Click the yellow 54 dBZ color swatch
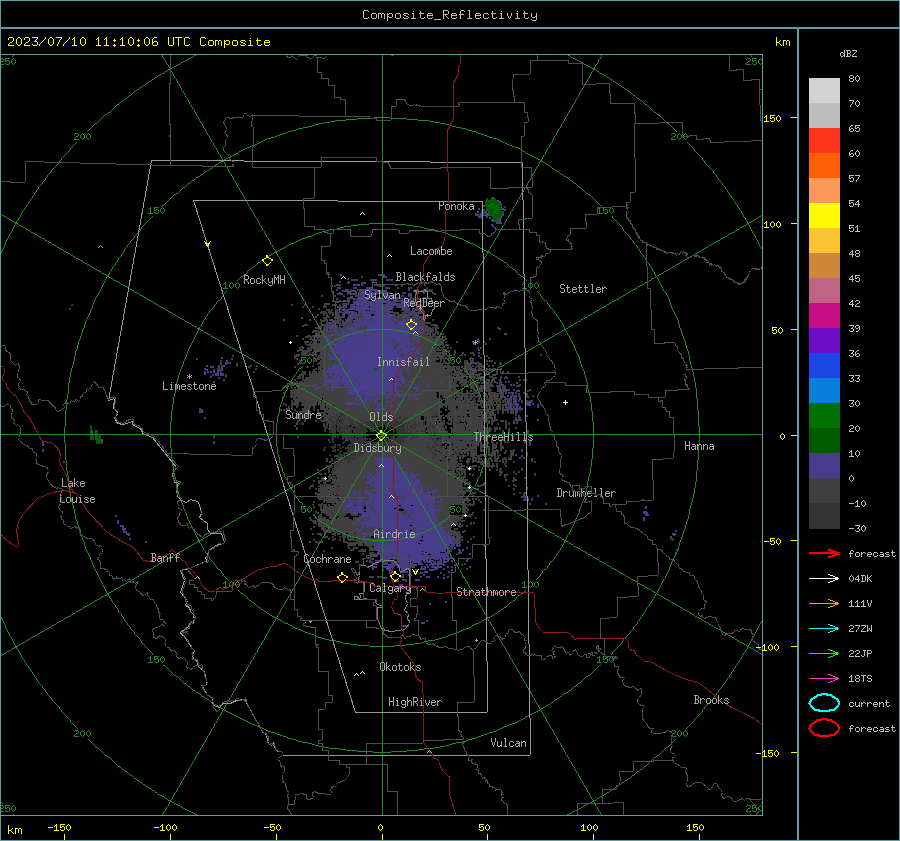Viewport: 900px width, 841px height. pos(824,215)
